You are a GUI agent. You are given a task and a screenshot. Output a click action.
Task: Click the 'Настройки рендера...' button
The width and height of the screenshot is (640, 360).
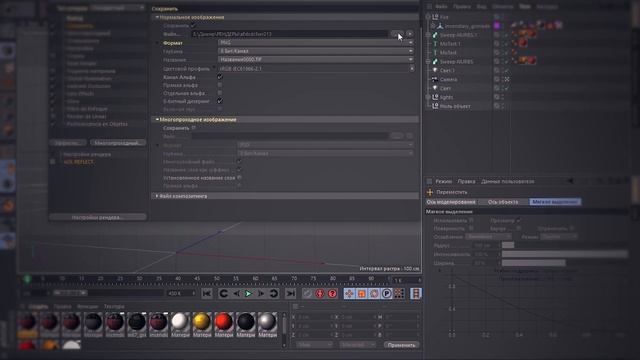(x=98, y=217)
